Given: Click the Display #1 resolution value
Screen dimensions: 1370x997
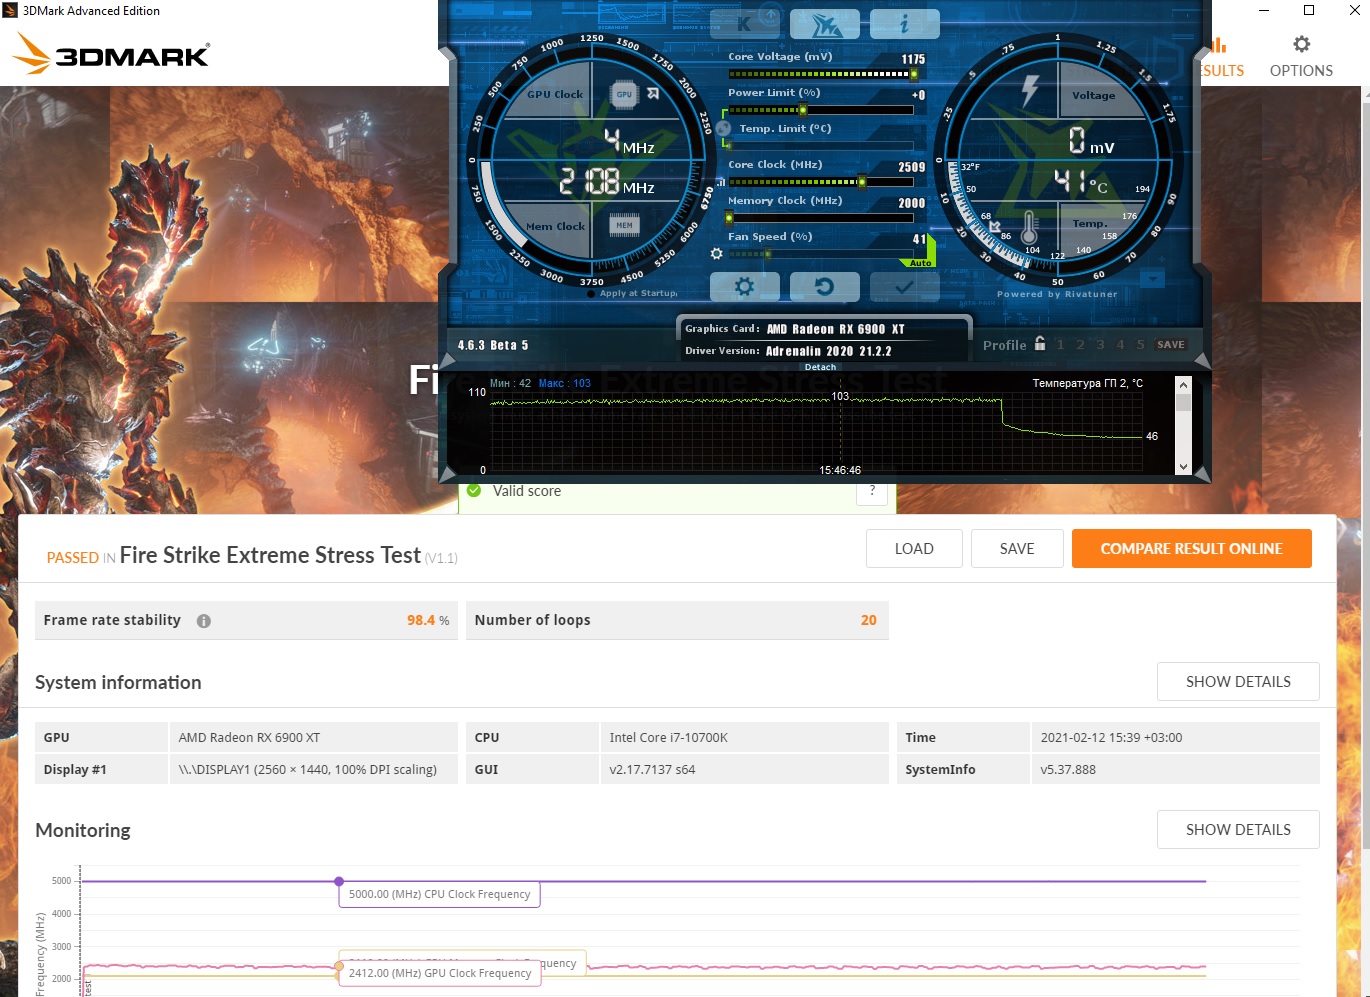Looking at the screenshot, I should 314,769.
